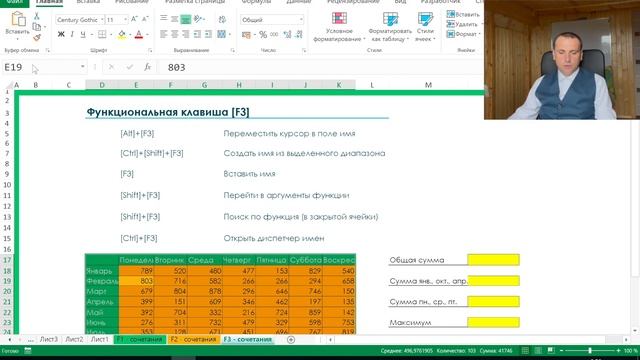Apply borders with the borders icon
The height and width of the screenshot is (360, 640).
(x=102, y=34)
